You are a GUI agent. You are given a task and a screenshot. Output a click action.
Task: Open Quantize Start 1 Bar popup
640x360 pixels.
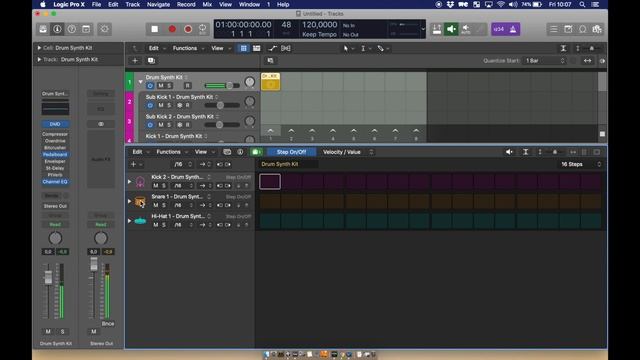tap(545, 60)
